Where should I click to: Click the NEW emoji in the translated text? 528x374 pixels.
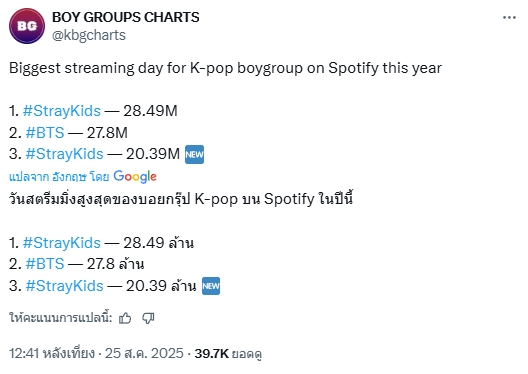click(x=211, y=286)
